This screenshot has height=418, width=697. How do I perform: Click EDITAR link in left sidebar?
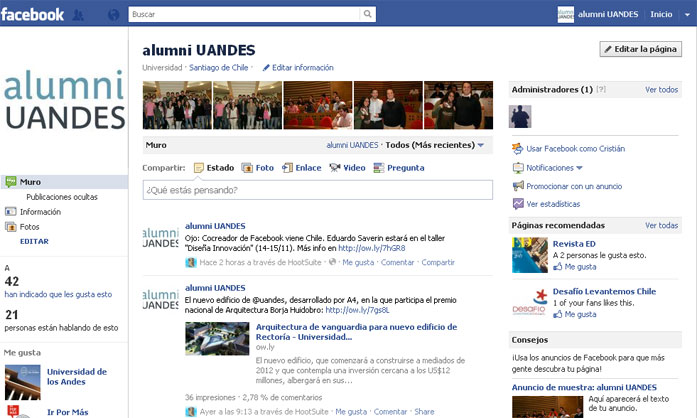tap(34, 241)
